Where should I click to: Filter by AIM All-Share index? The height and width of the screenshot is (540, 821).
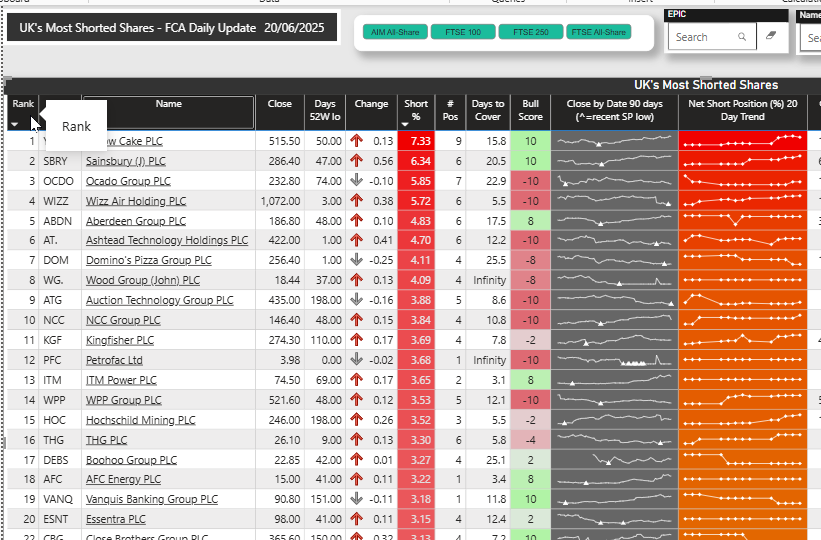395,32
